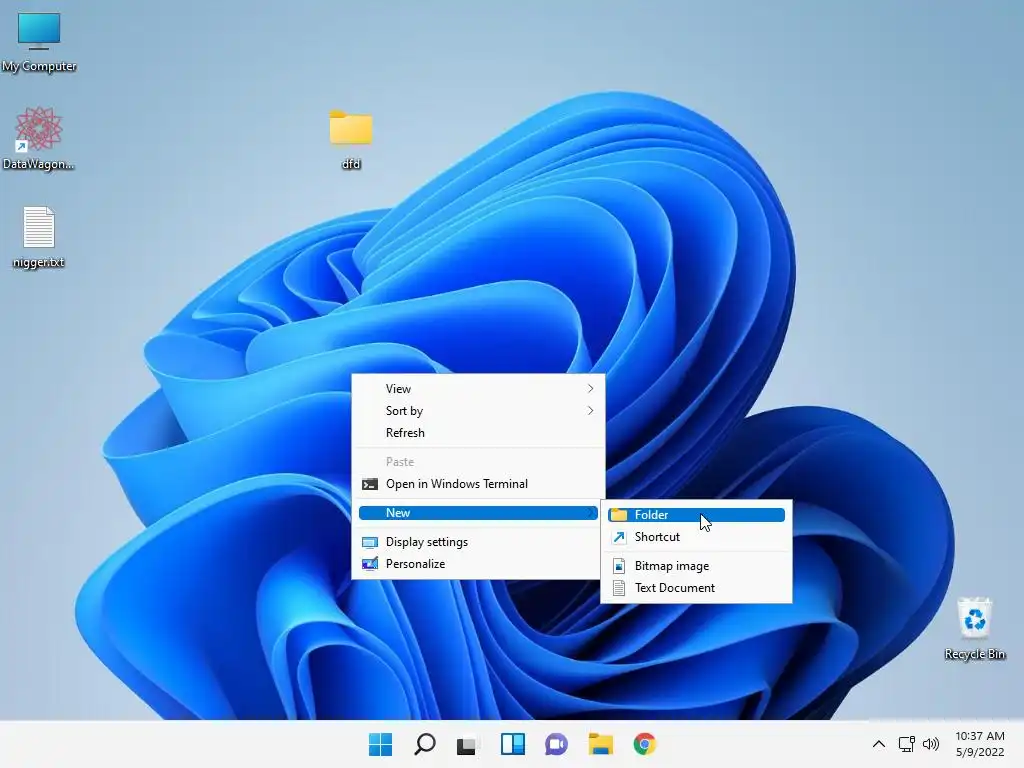Create a new Bitmap image
Screen dimensions: 1024x768
(x=696, y=566)
